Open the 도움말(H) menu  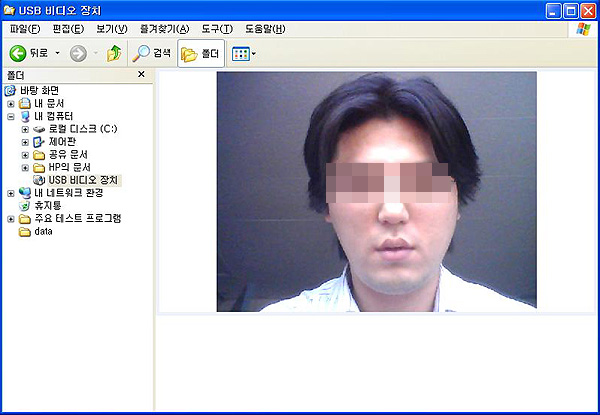[x=265, y=29]
